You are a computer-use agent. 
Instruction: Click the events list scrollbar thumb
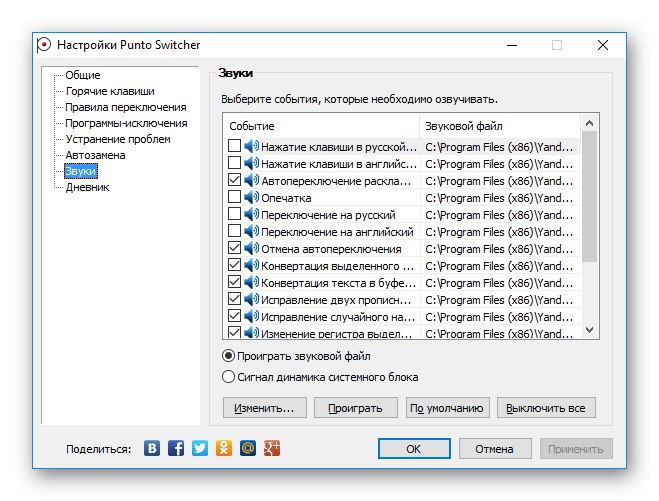589,196
